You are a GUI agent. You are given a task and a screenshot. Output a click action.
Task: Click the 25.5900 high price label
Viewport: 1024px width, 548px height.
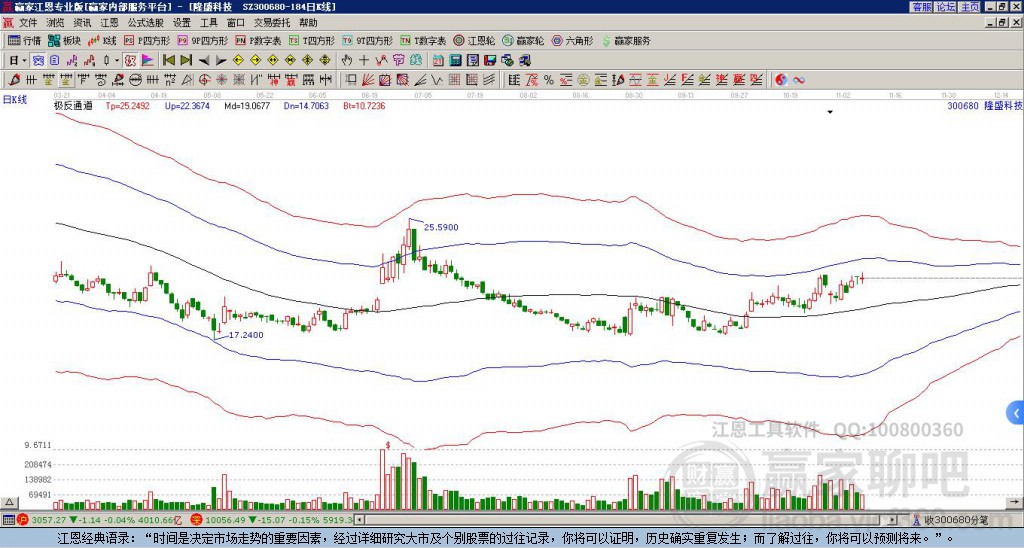[441, 227]
